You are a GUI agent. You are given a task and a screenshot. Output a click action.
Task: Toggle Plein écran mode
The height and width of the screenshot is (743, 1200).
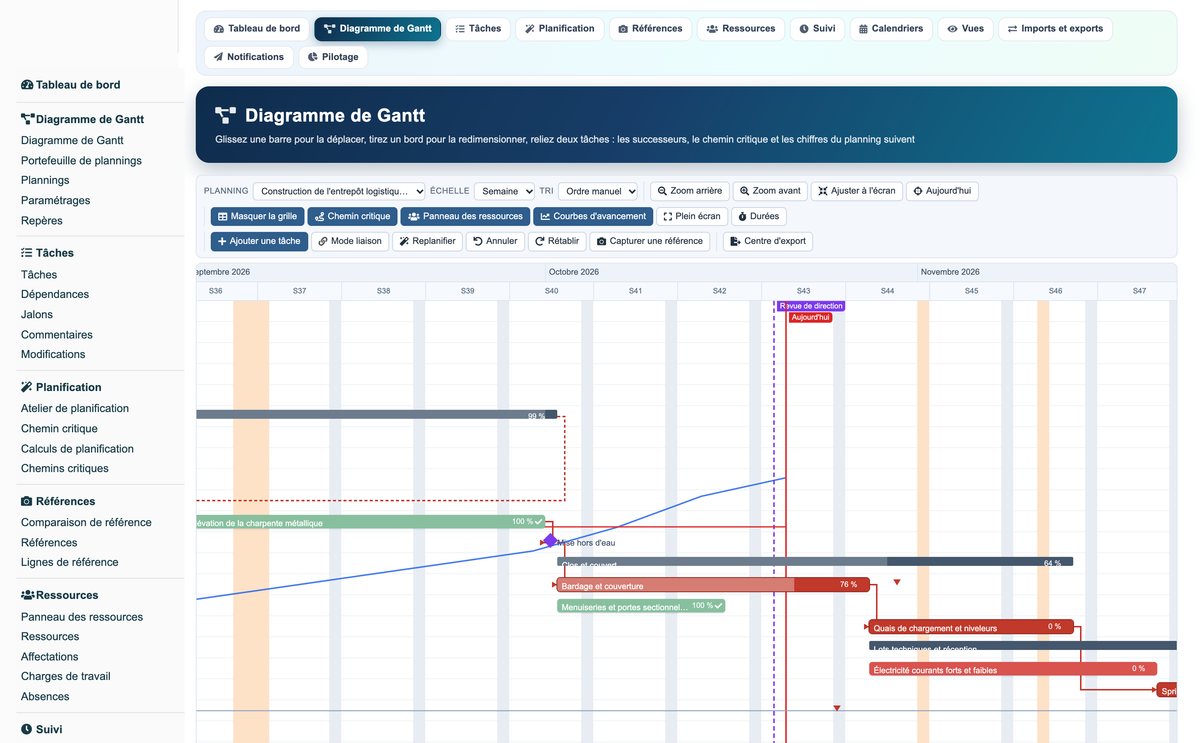(692, 216)
